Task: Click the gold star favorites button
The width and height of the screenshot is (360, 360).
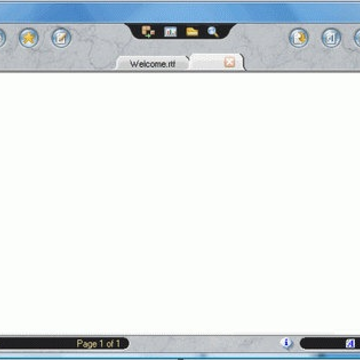Action: tap(29, 38)
